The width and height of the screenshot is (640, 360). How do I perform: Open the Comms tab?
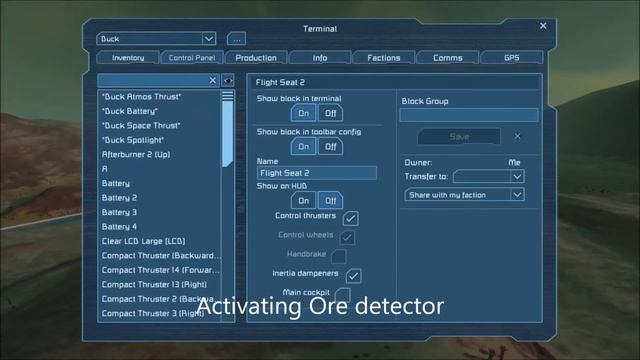[x=448, y=58]
